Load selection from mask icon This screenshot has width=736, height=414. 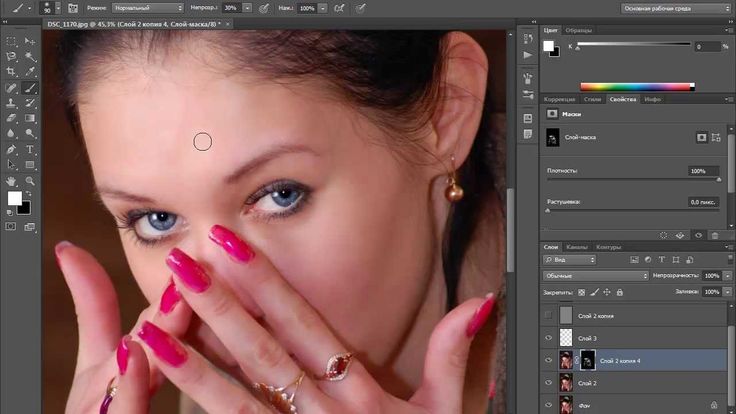tap(663, 236)
